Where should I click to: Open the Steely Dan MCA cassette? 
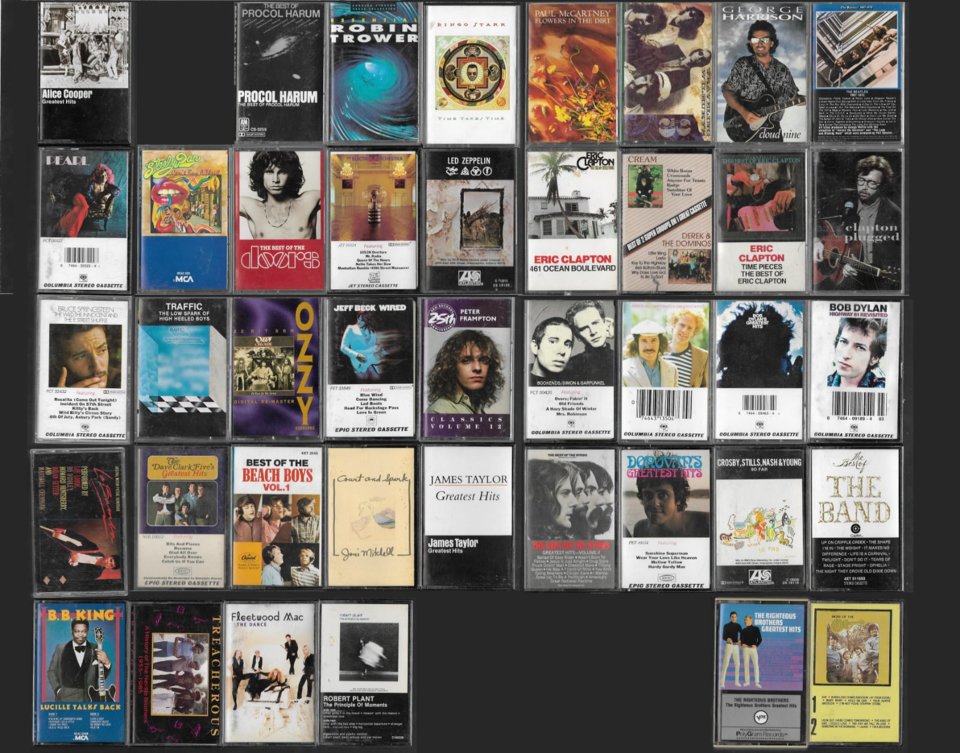coord(184,219)
